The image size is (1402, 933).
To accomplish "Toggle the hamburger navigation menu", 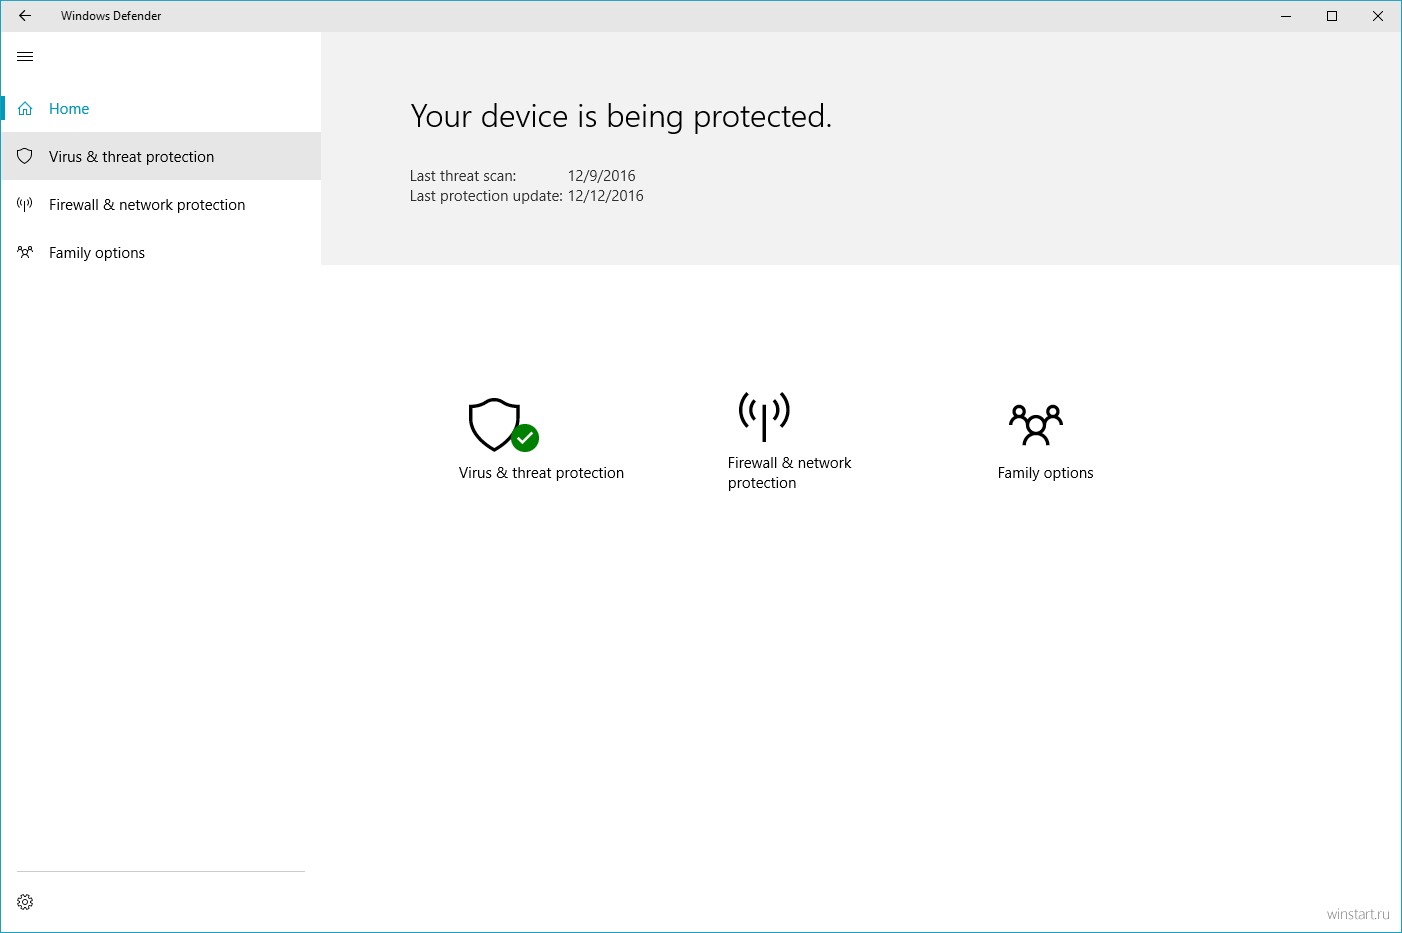I will pos(25,57).
